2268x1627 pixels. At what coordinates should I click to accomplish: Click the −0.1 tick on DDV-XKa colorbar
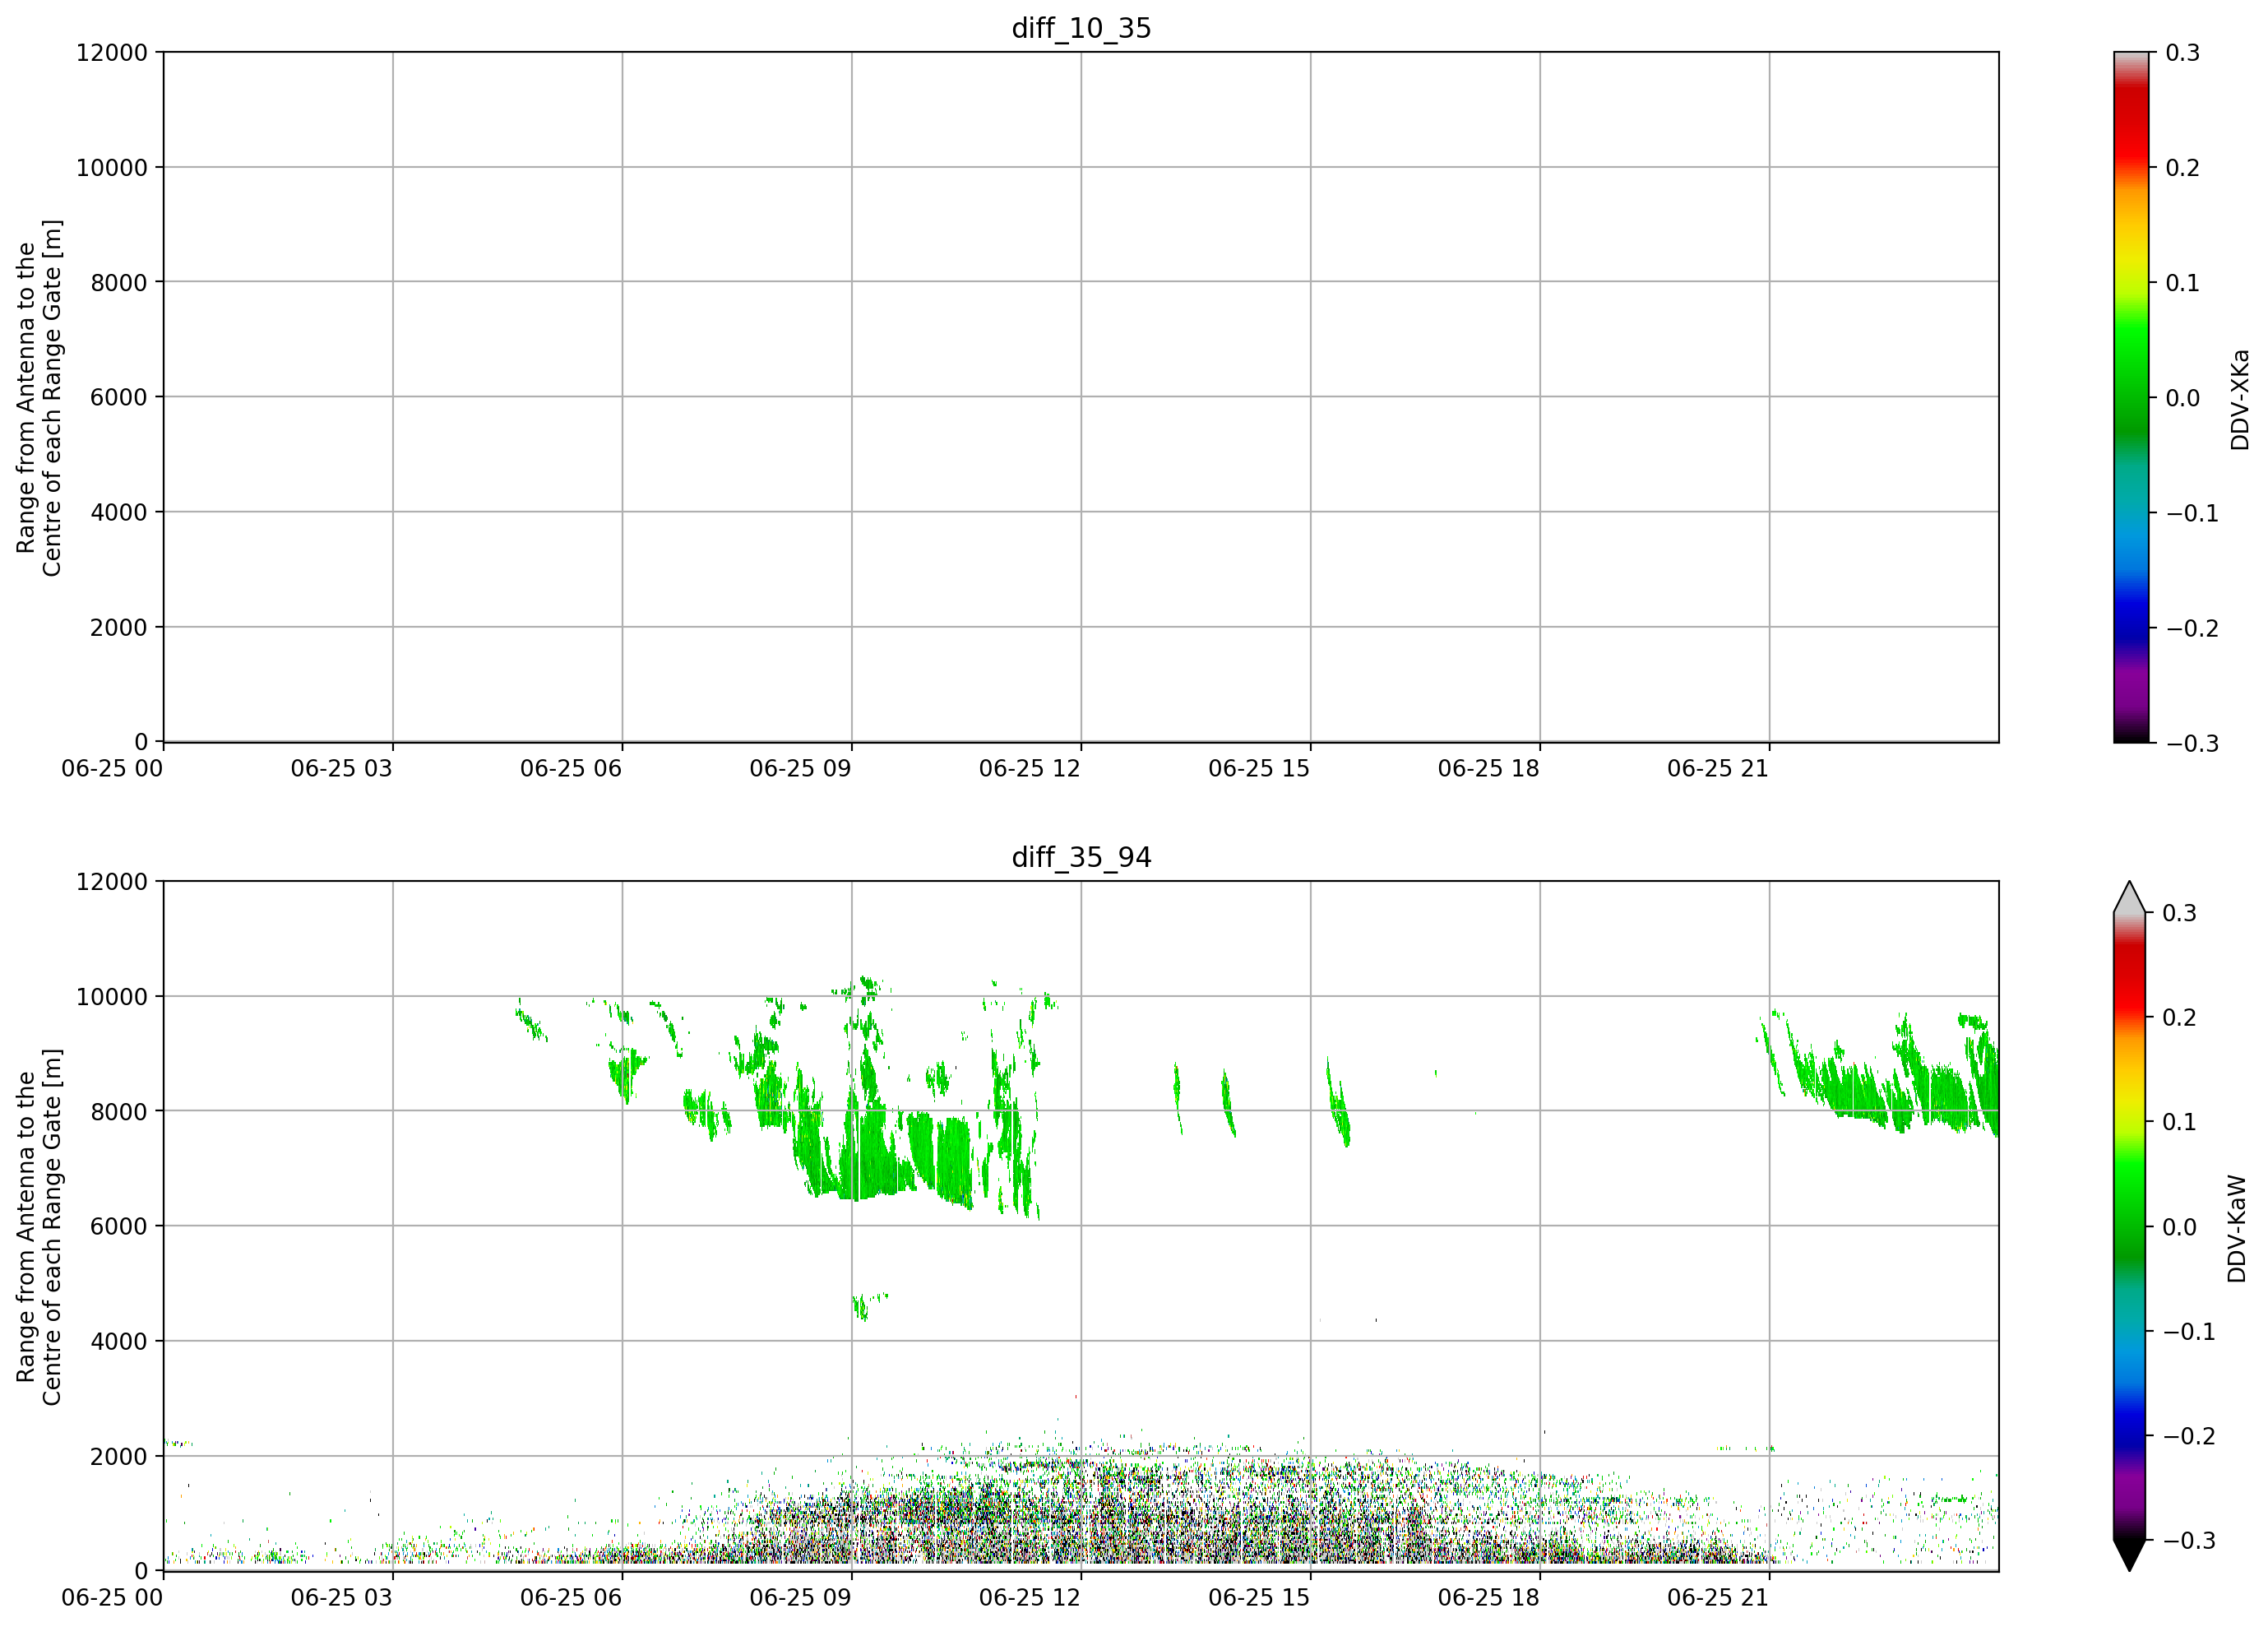pyautogui.click(x=2192, y=512)
